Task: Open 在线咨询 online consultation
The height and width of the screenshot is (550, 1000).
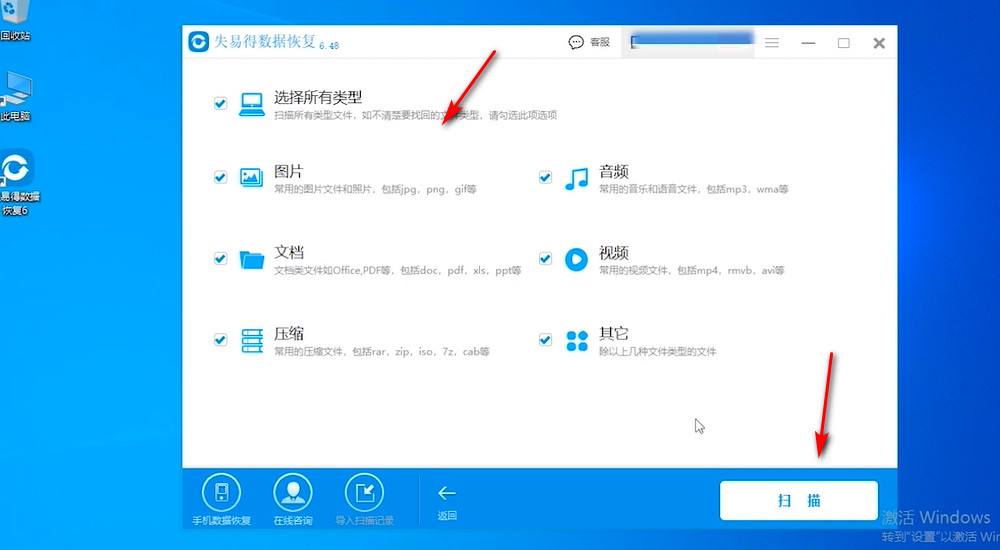Action: coord(293,500)
